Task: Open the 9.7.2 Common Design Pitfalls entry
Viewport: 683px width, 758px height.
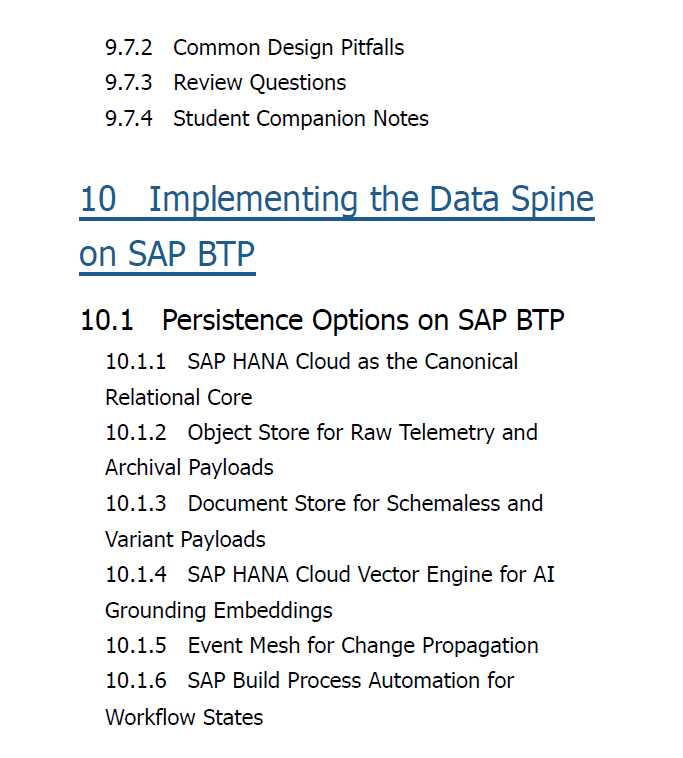Action: tap(254, 48)
